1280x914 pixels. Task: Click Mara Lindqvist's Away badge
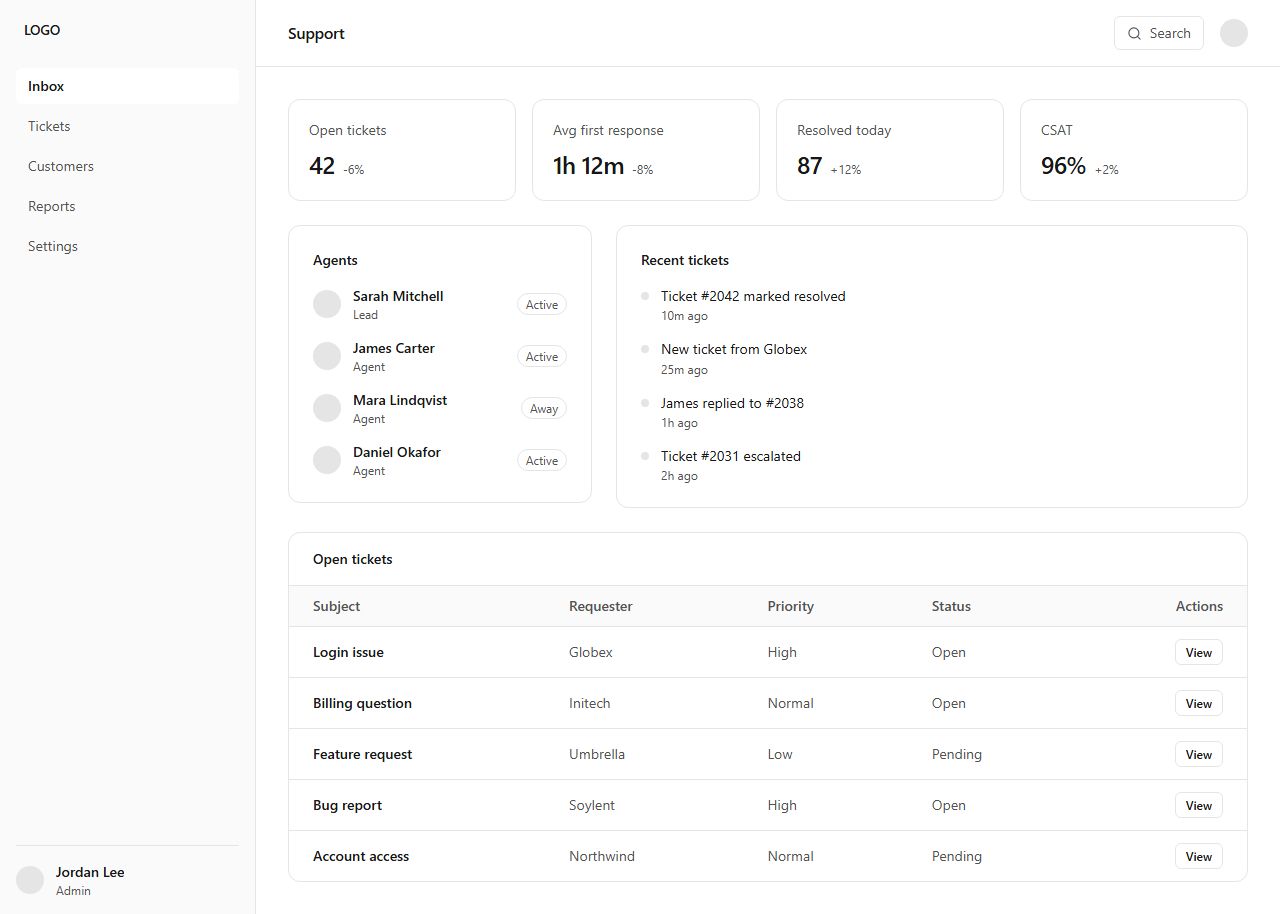544,408
